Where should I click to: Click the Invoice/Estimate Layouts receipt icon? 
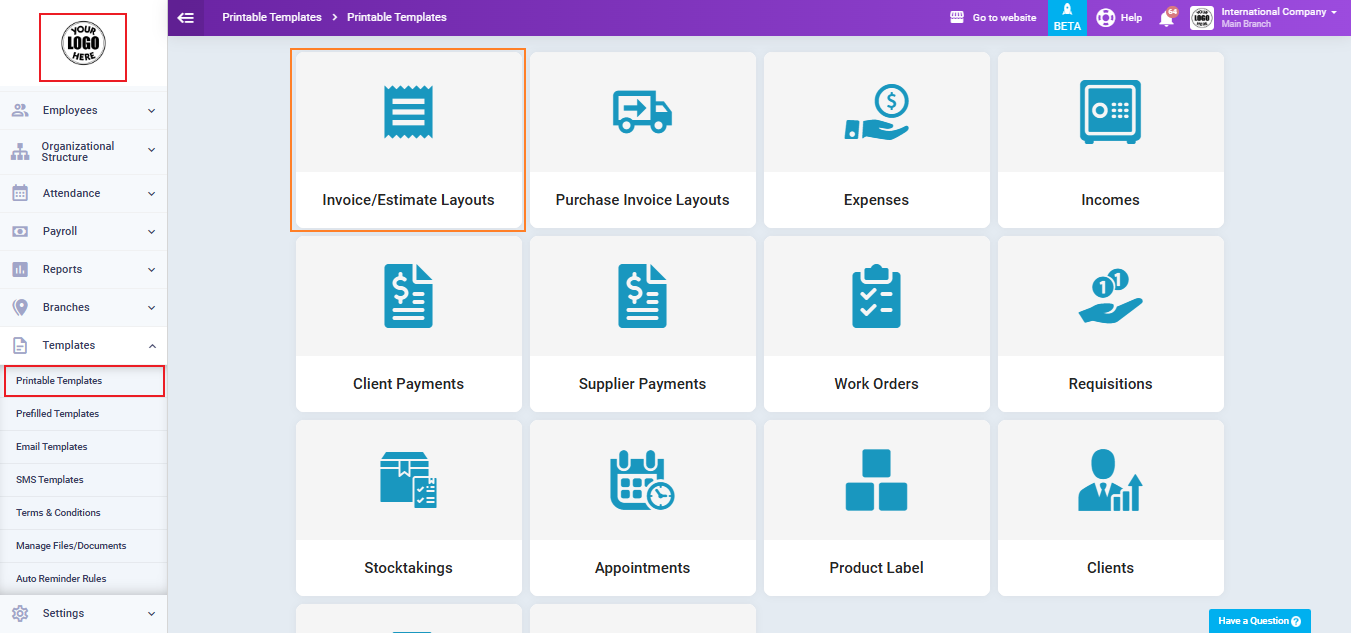point(409,111)
